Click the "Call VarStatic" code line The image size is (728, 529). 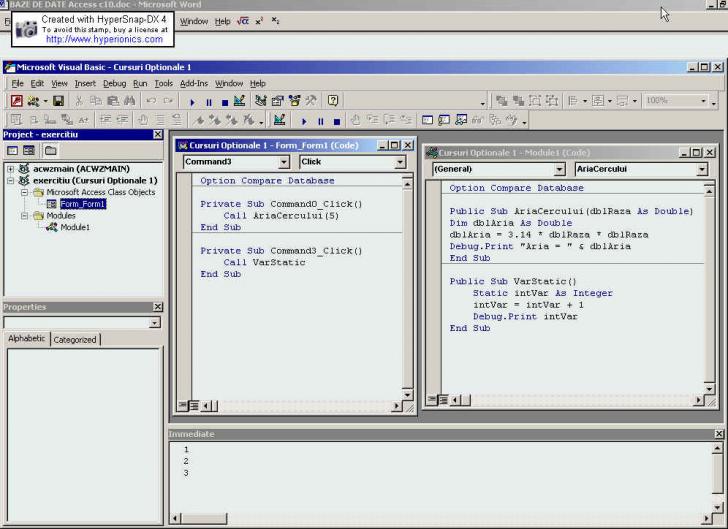point(264,262)
